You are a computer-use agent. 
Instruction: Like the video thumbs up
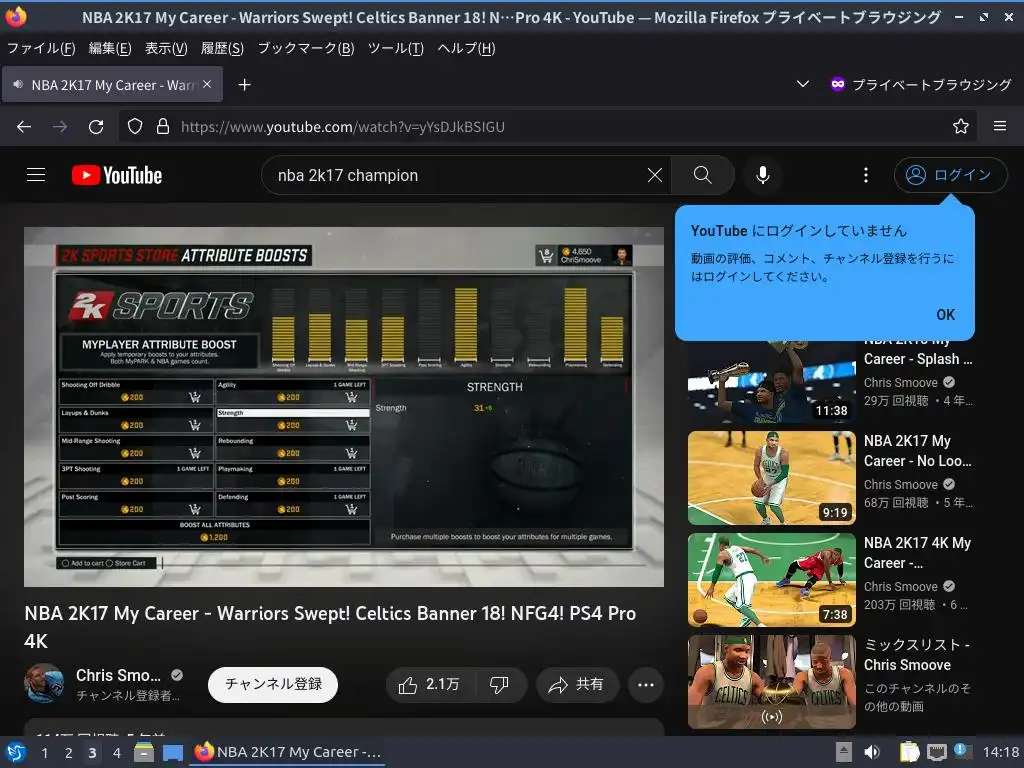click(429, 684)
